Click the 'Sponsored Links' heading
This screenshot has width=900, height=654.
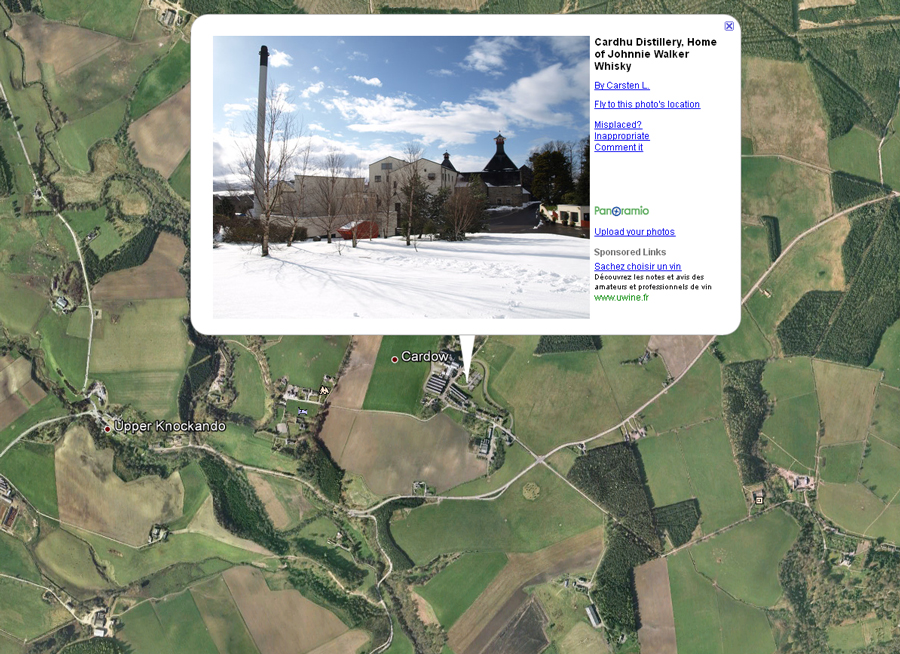pyautogui.click(x=630, y=251)
